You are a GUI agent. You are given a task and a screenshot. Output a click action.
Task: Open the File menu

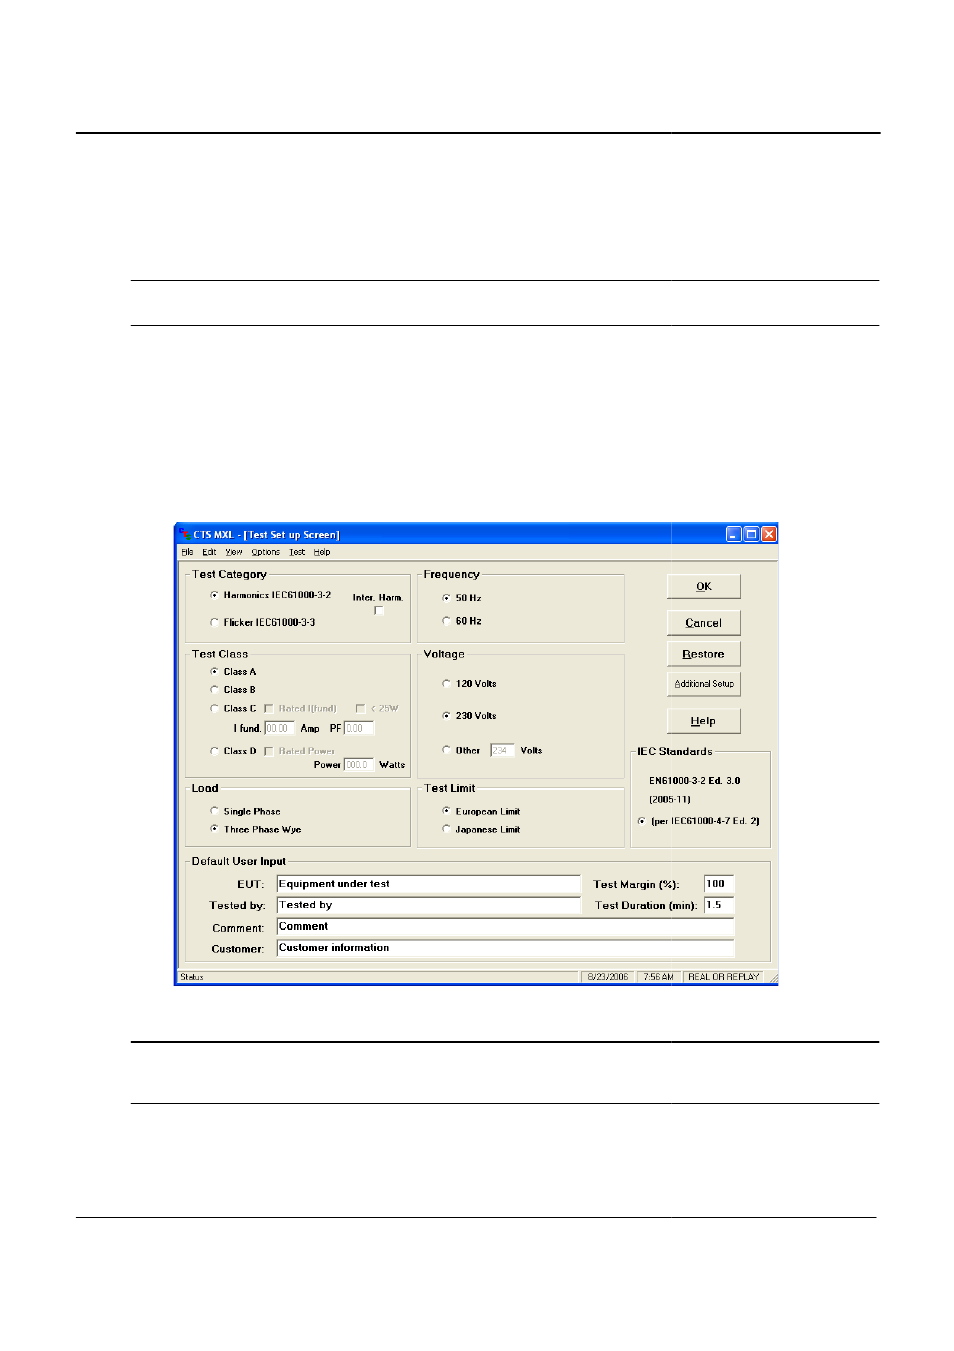[x=187, y=552]
